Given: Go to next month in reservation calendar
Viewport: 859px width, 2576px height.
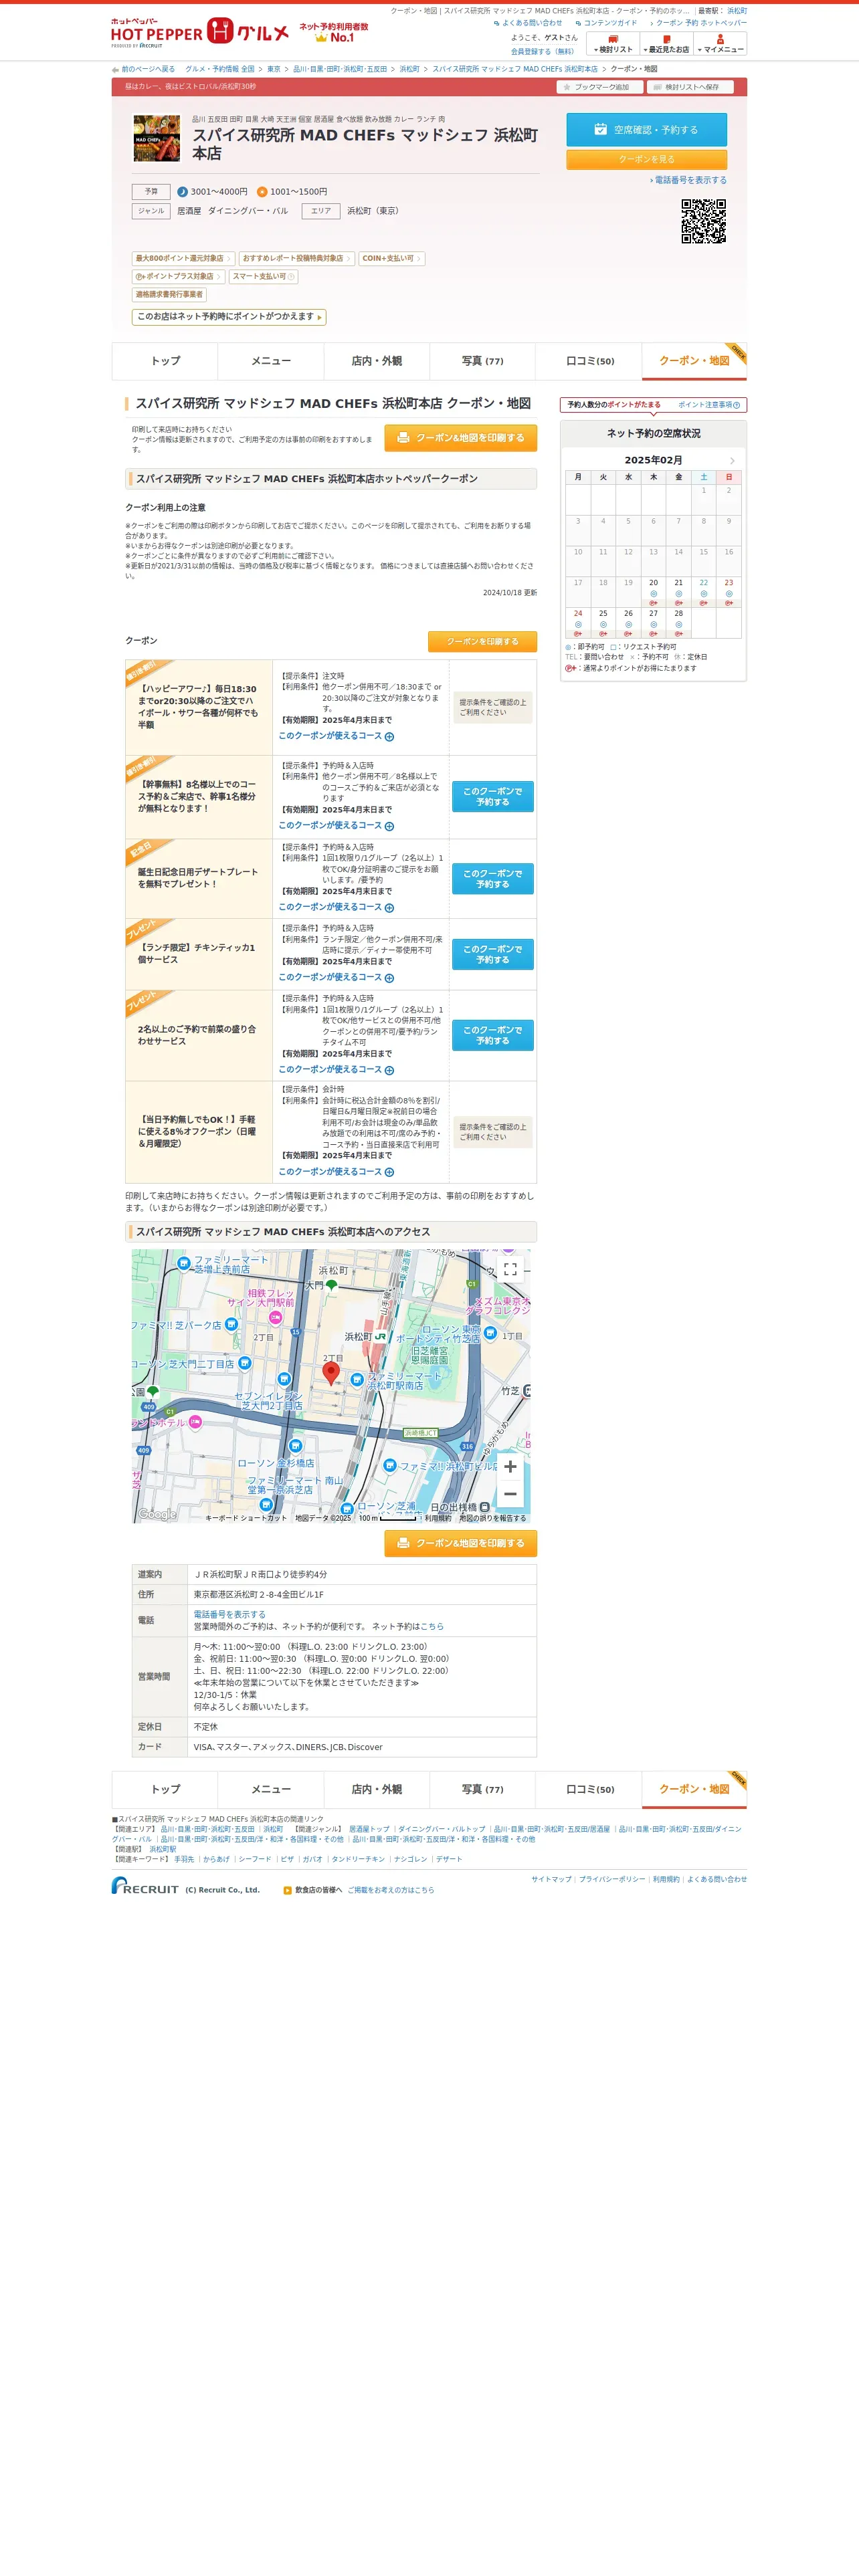Looking at the screenshot, I should tap(731, 460).
